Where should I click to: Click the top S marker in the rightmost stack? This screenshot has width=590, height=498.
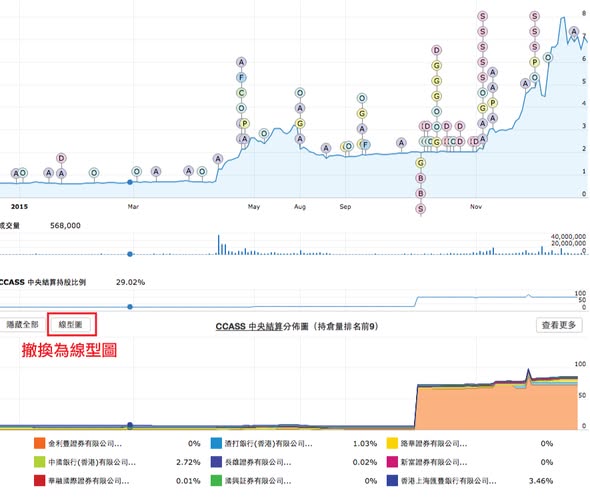[x=534, y=16]
